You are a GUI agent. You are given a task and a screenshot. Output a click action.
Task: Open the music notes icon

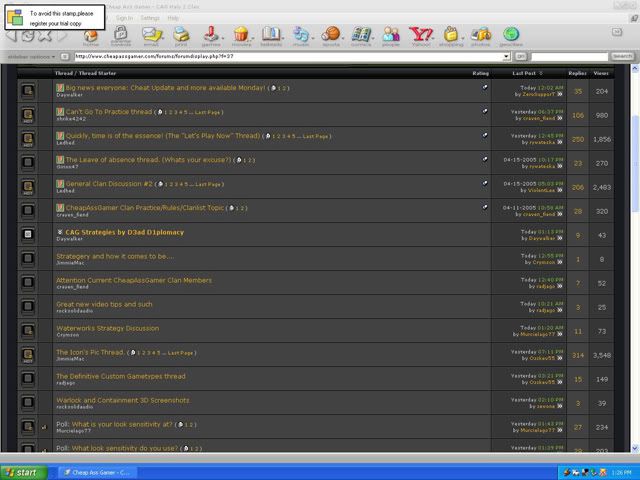click(301, 34)
